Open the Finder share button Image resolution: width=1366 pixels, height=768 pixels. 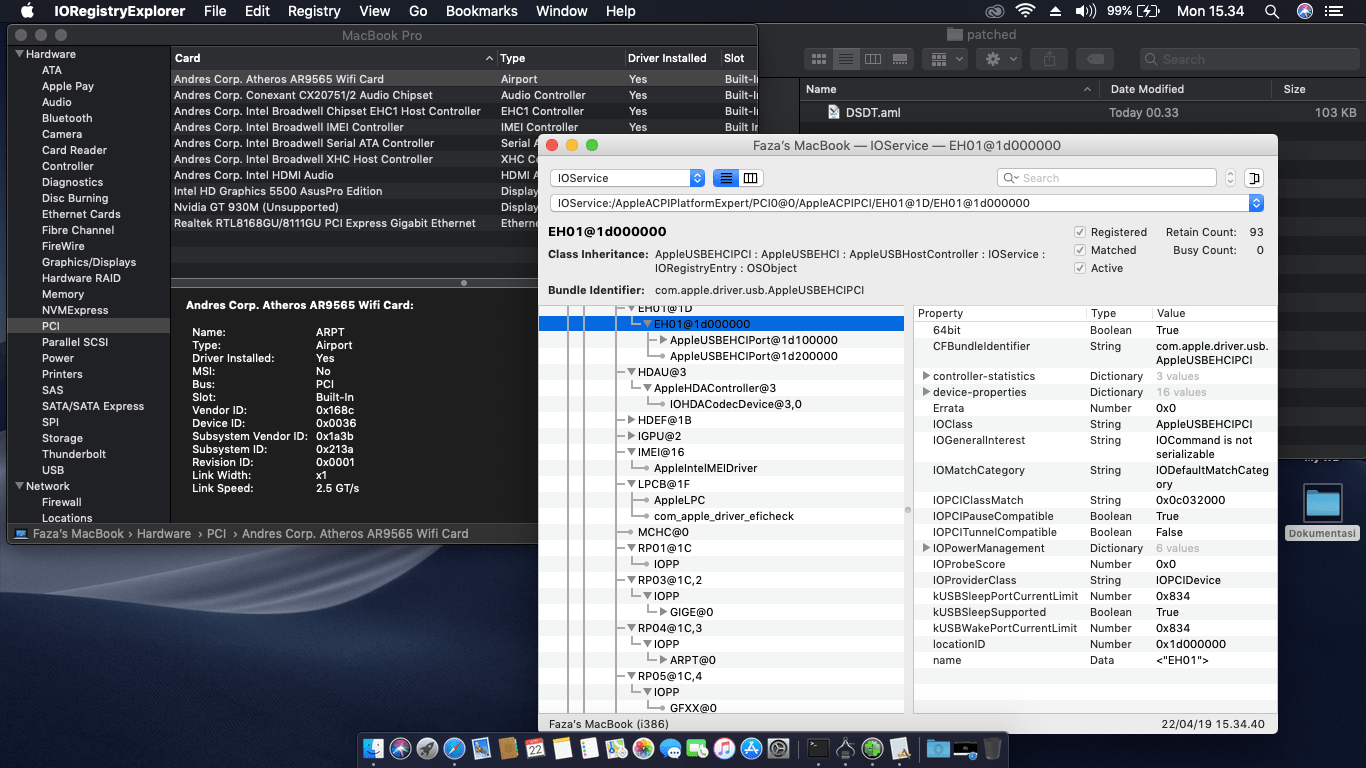1048,59
